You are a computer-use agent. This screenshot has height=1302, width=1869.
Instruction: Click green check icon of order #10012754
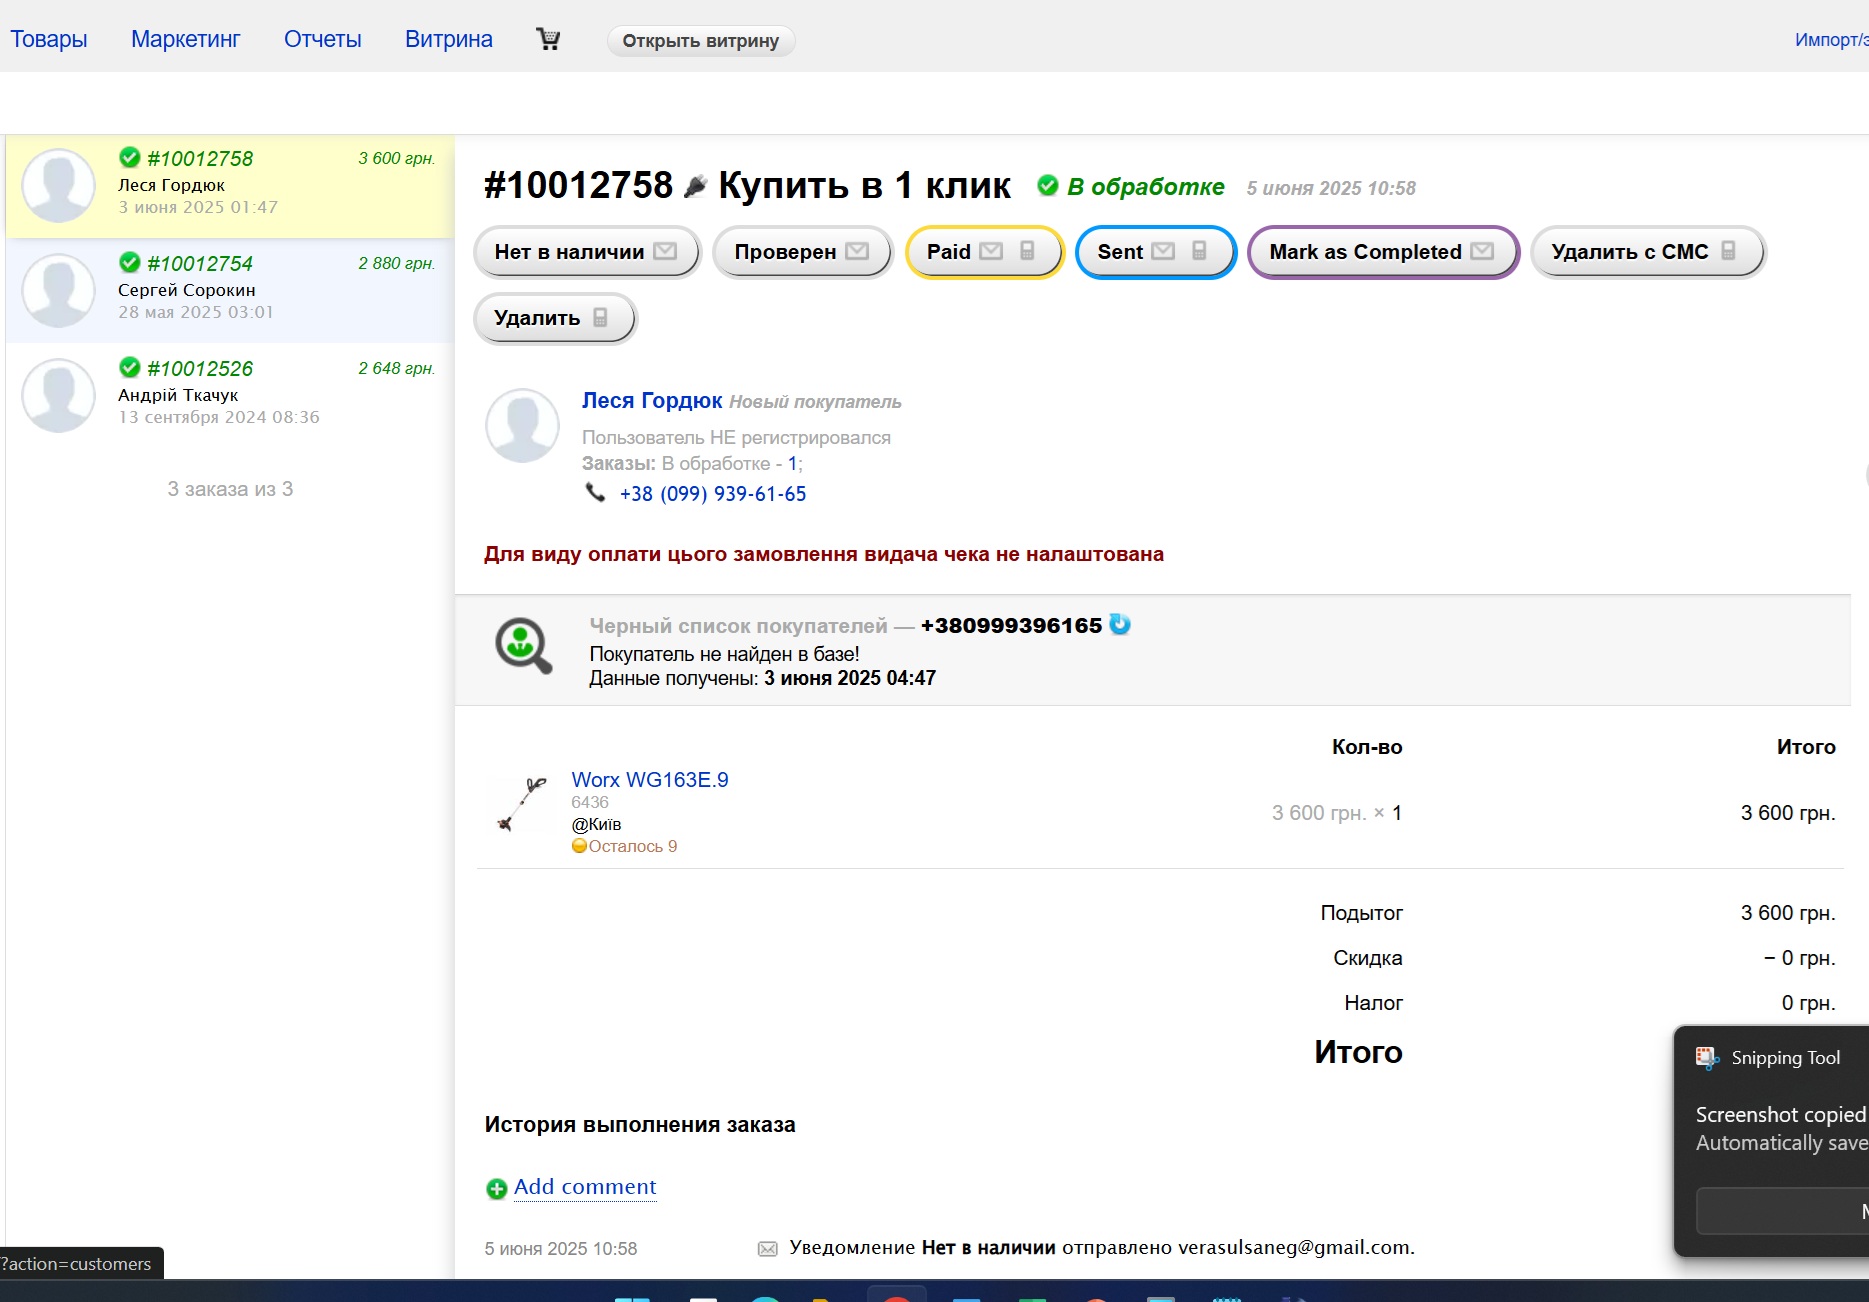[x=130, y=262]
